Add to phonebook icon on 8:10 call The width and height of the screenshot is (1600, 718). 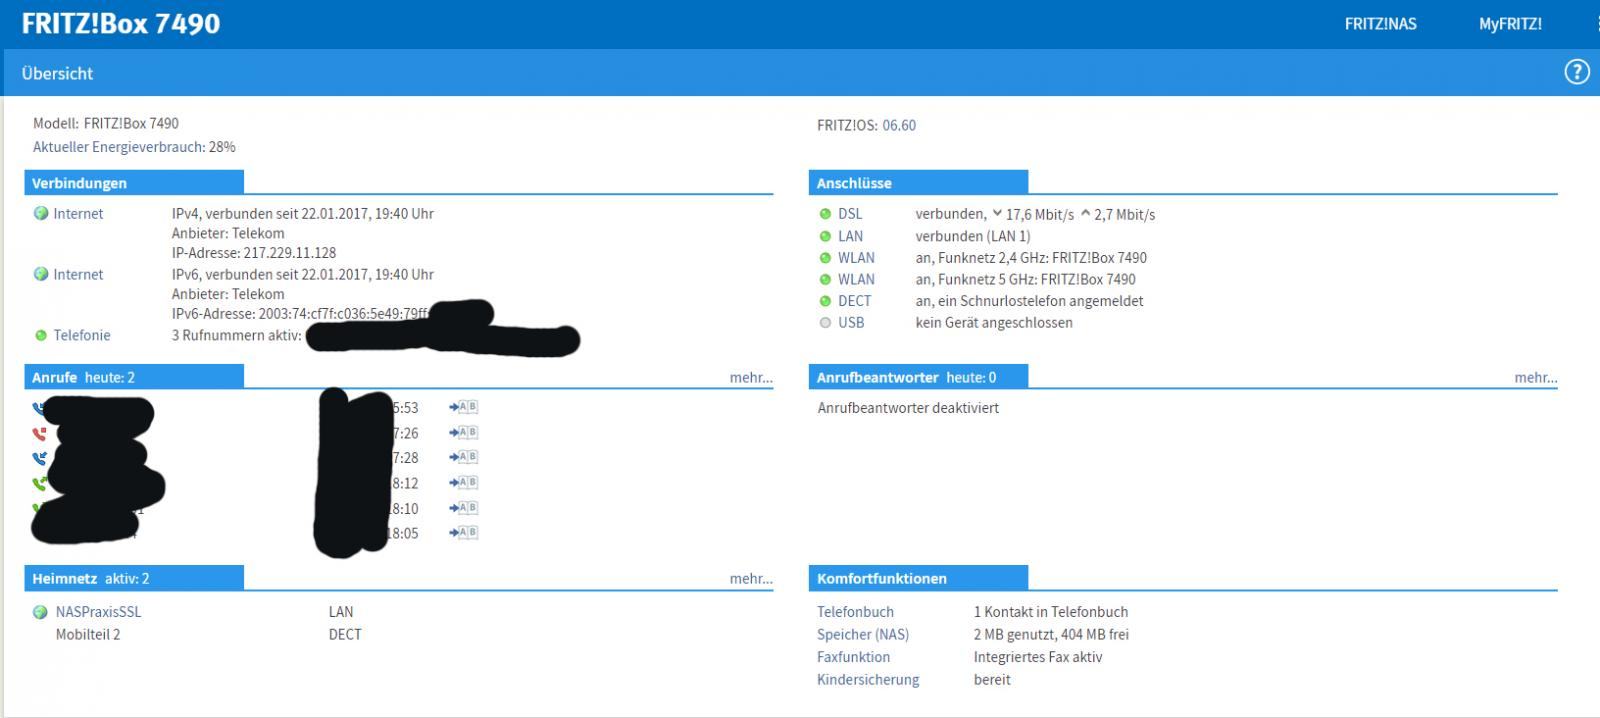pyautogui.click(x=463, y=508)
